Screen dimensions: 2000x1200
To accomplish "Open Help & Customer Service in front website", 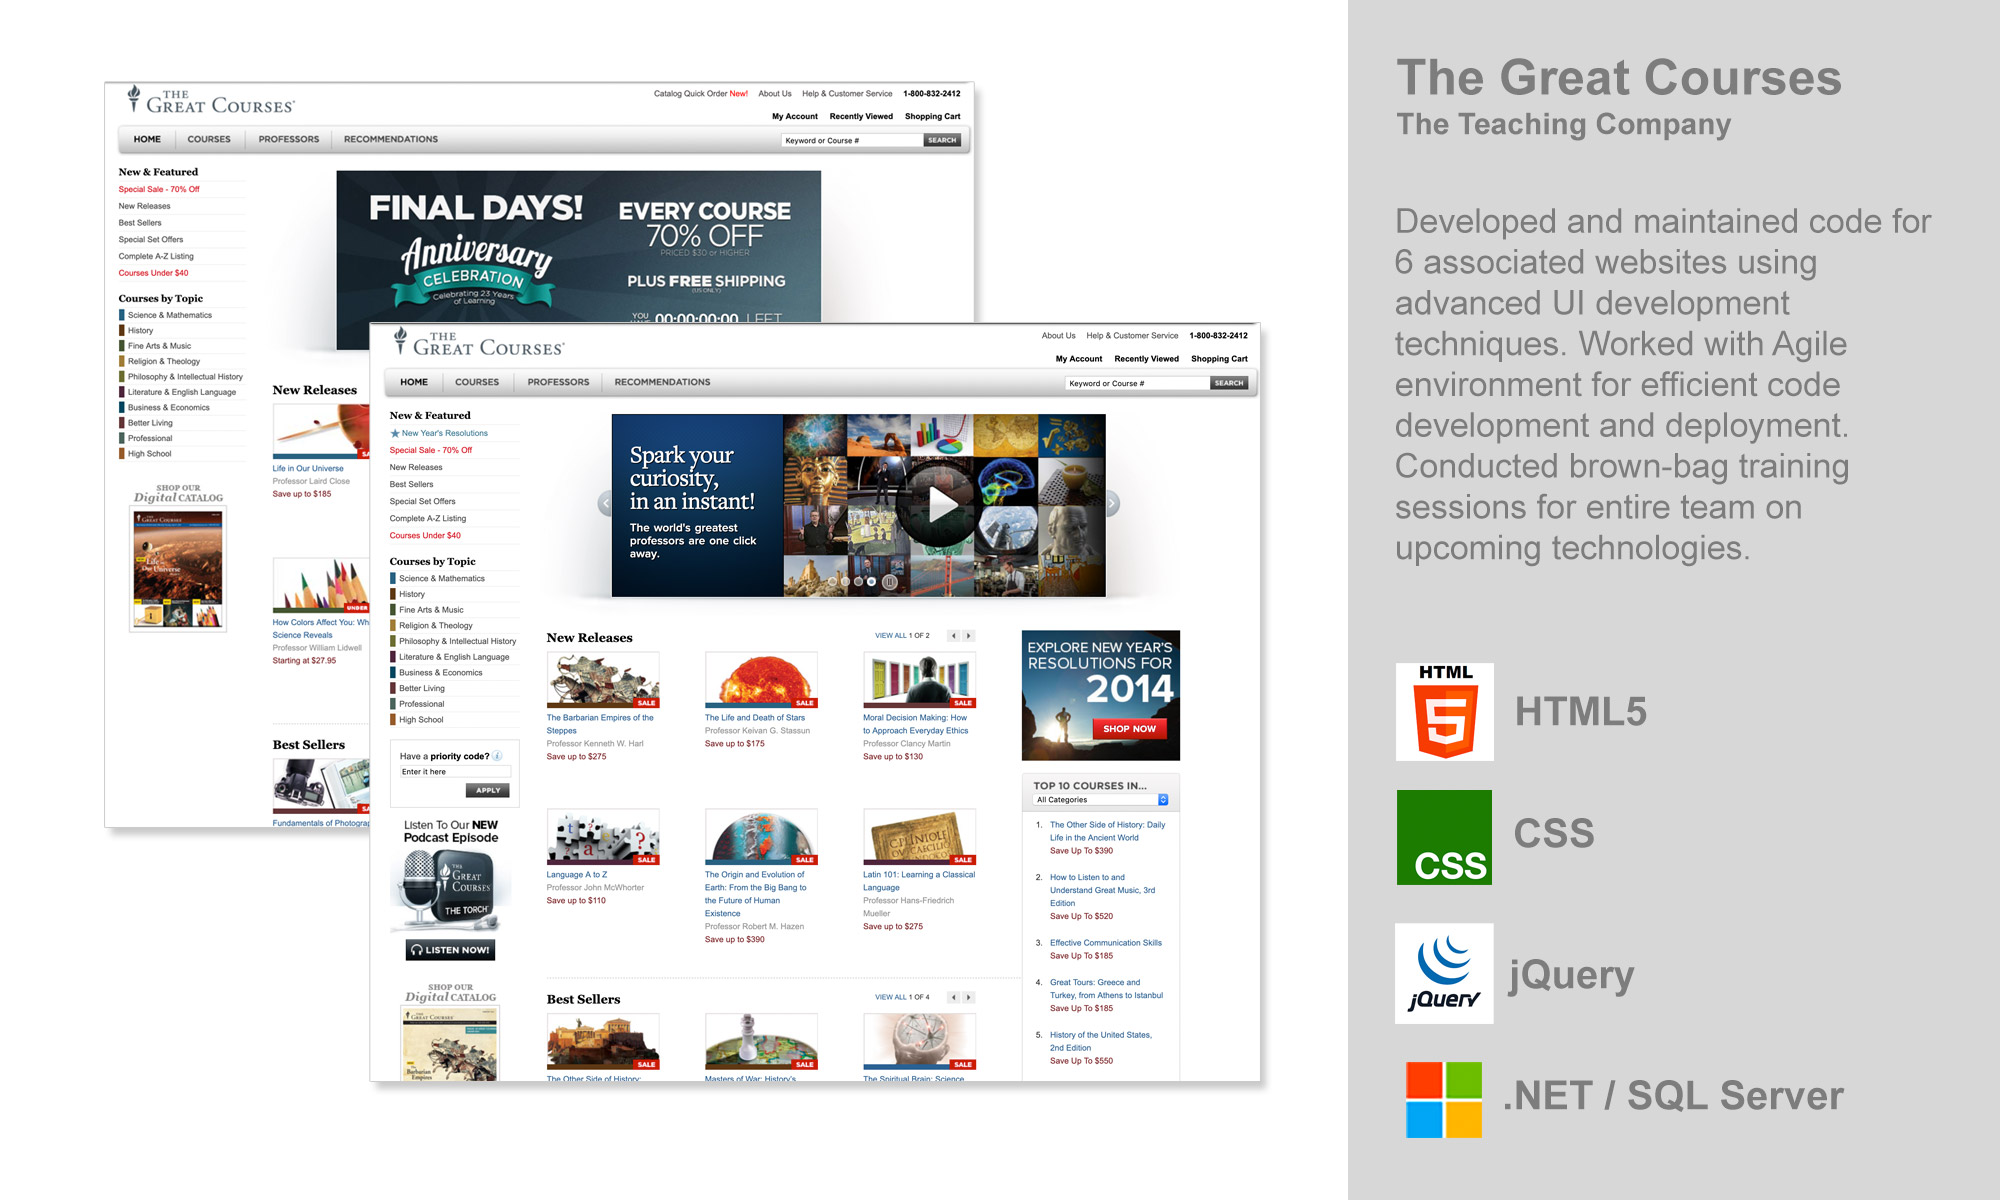I will pyautogui.click(x=1132, y=336).
